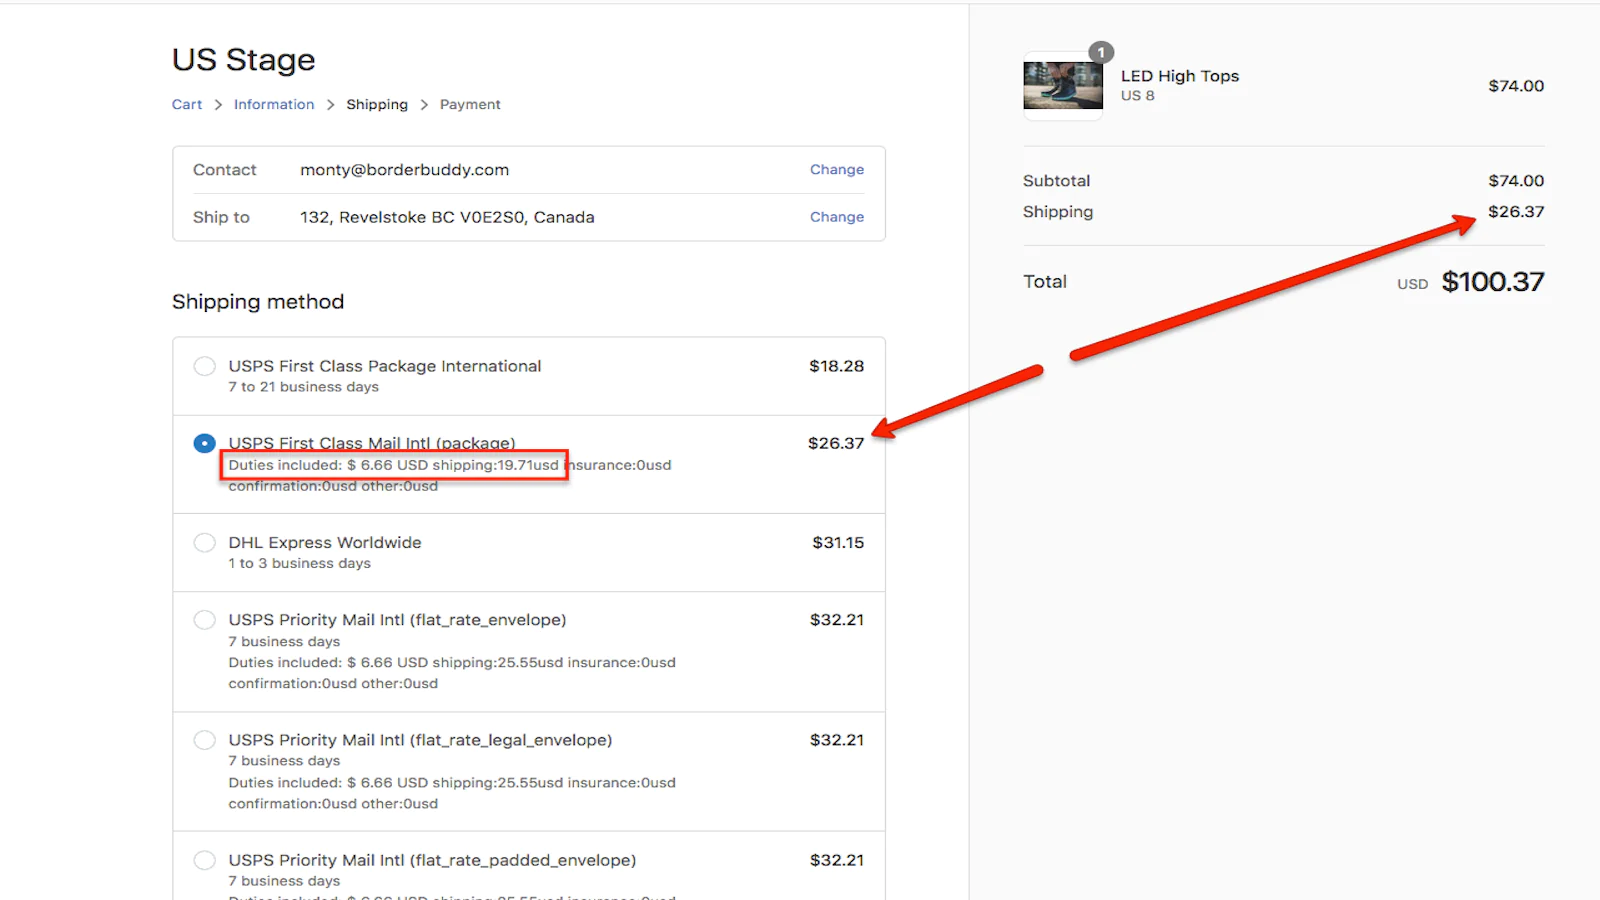The height and width of the screenshot is (900, 1600).
Task: Change the contact email address
Action: [836, 170]
